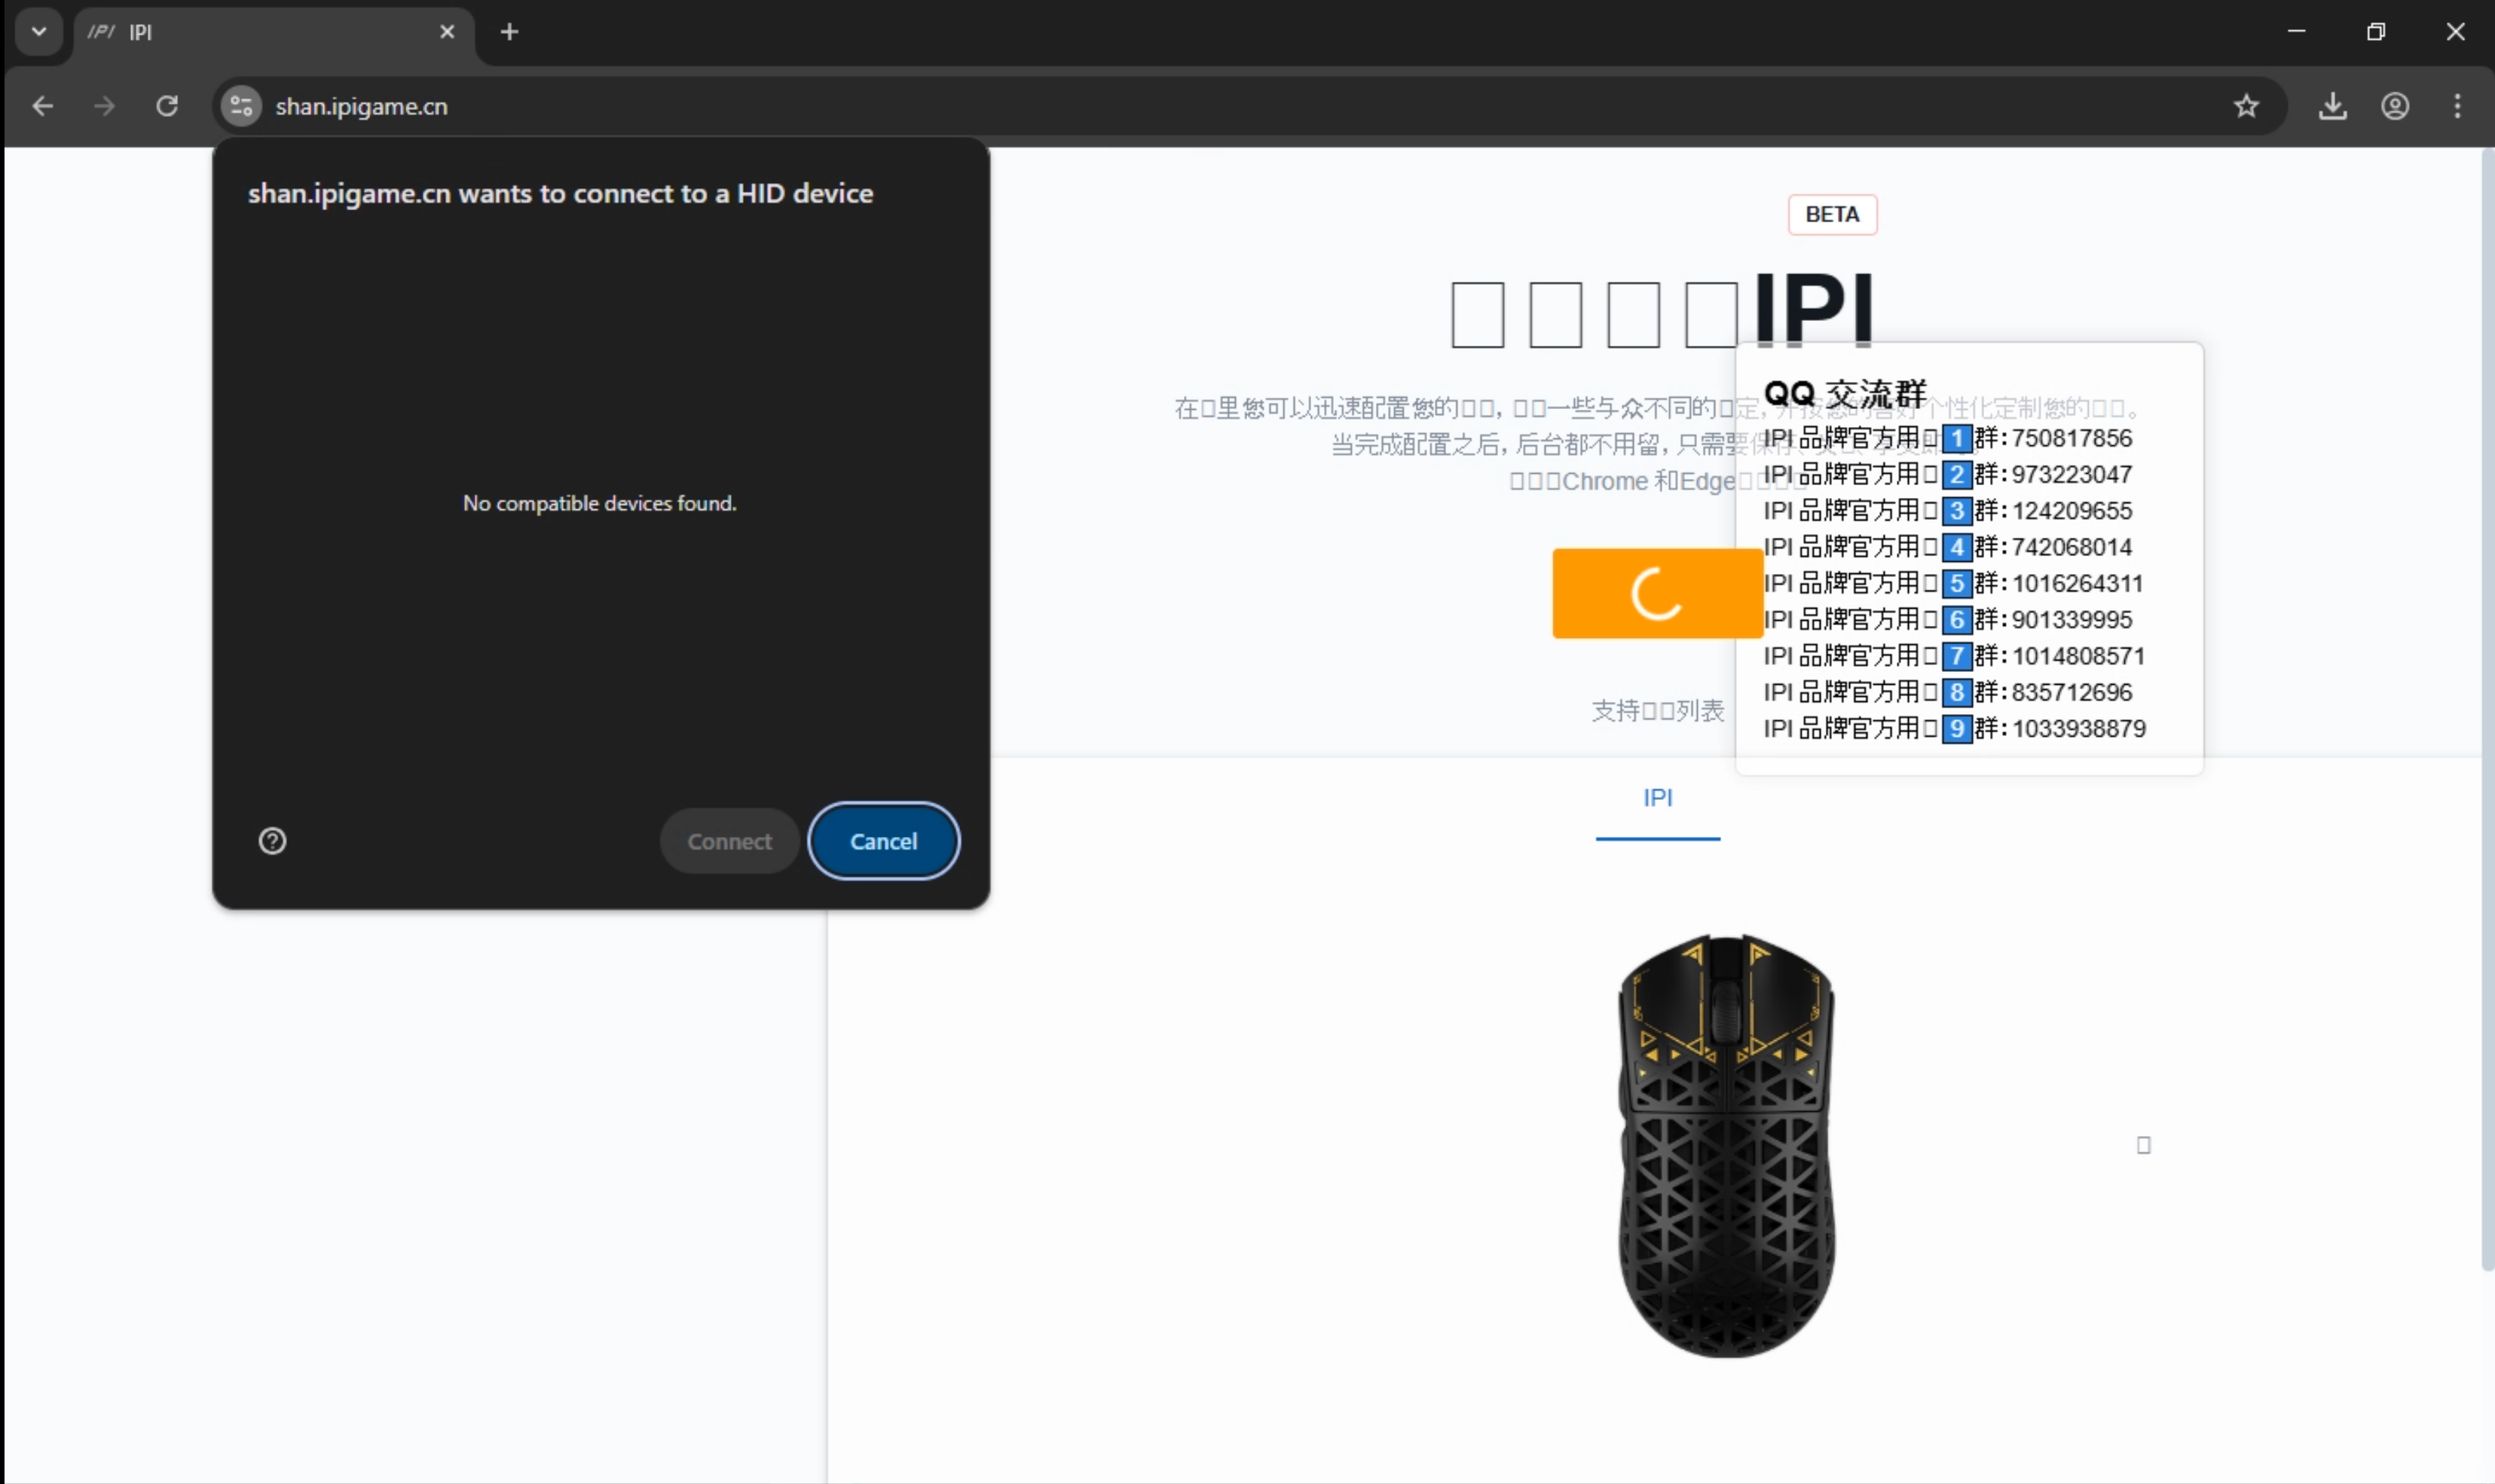Open site information icon in address bar
The image size is (2495, 1484).
coord(241,106)
